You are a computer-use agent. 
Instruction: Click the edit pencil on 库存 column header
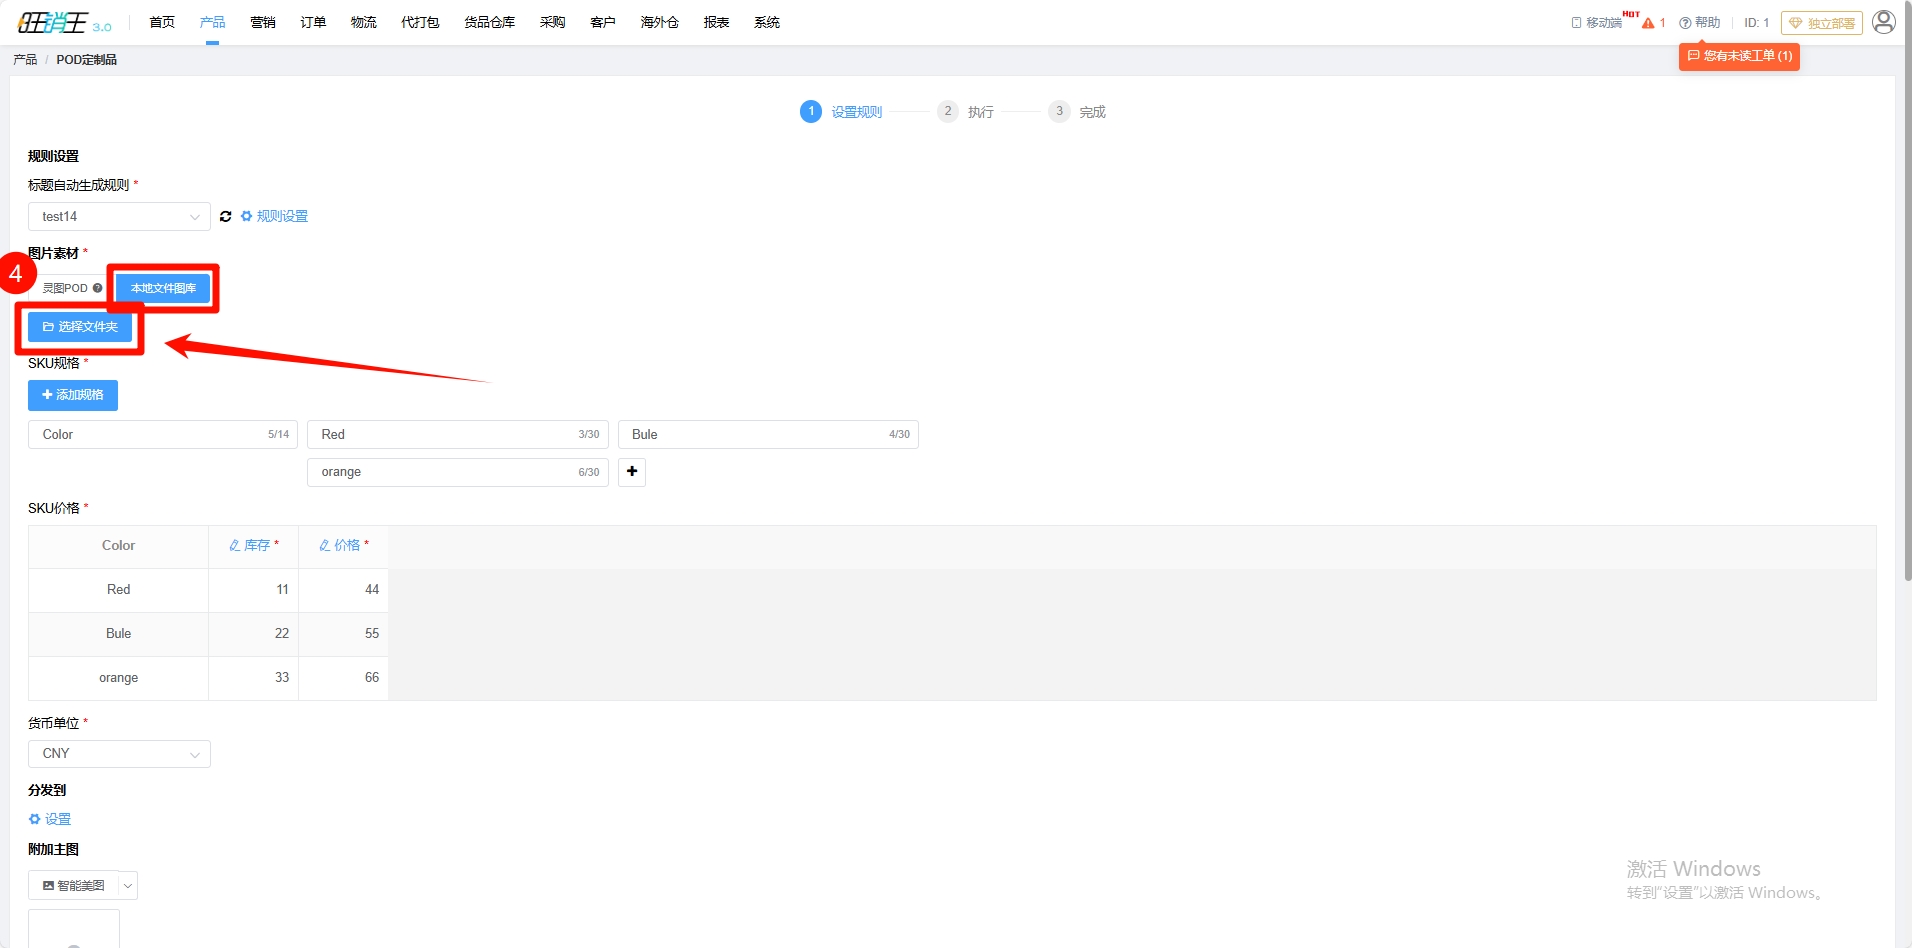(235, 546)
